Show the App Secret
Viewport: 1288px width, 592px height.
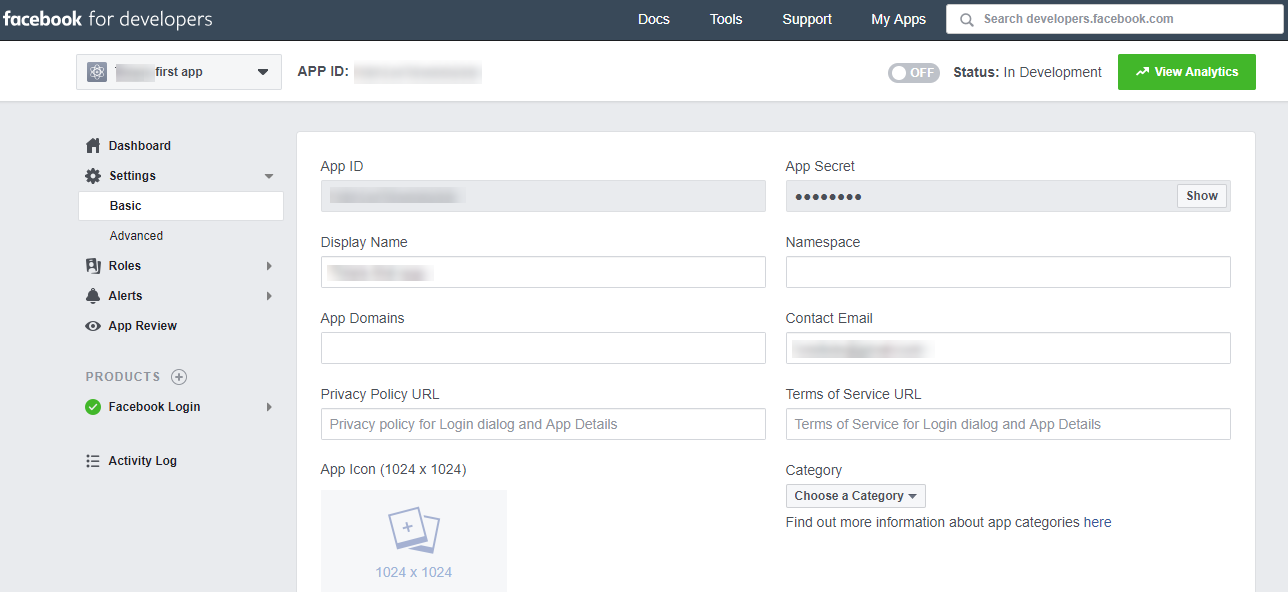click(1201, 196)
